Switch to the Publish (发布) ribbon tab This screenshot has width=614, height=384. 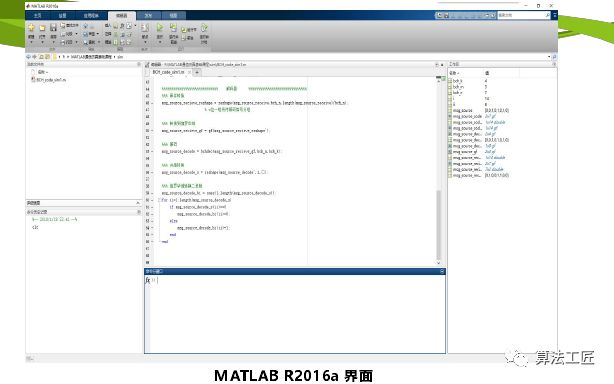point(148,15)
